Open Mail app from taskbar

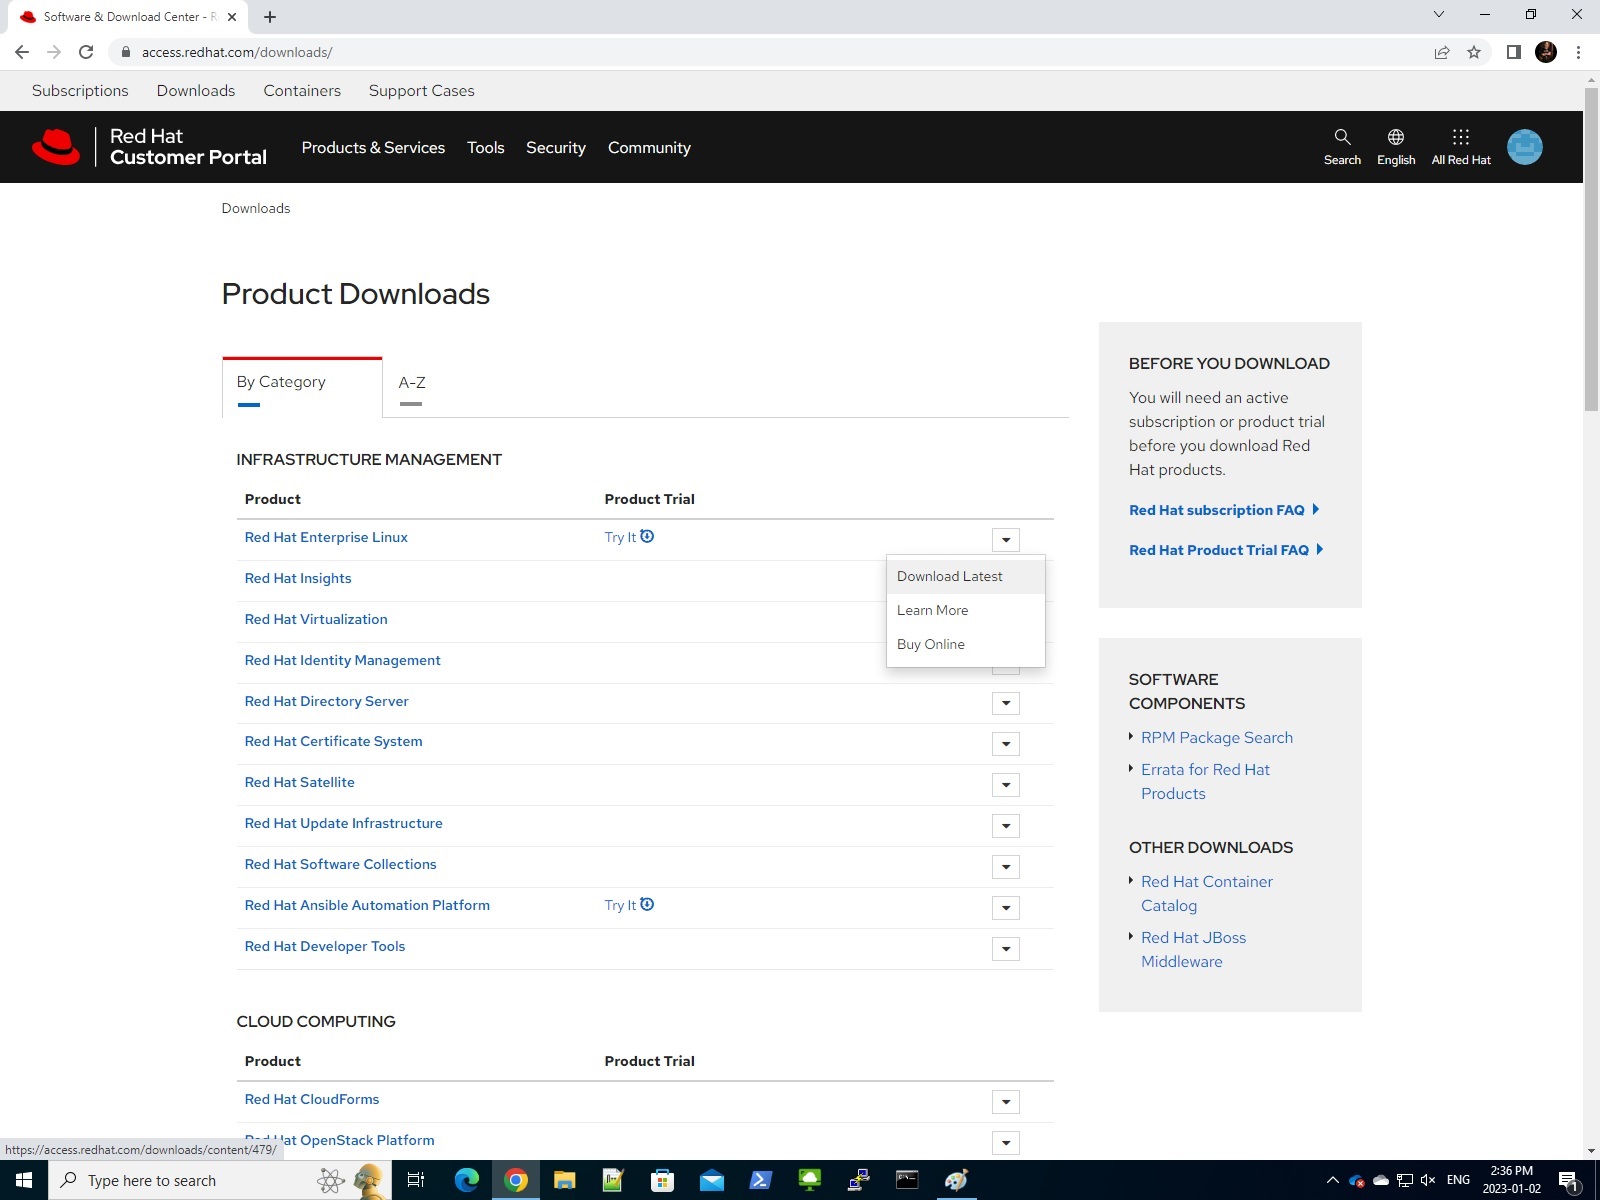(712, 1180)
